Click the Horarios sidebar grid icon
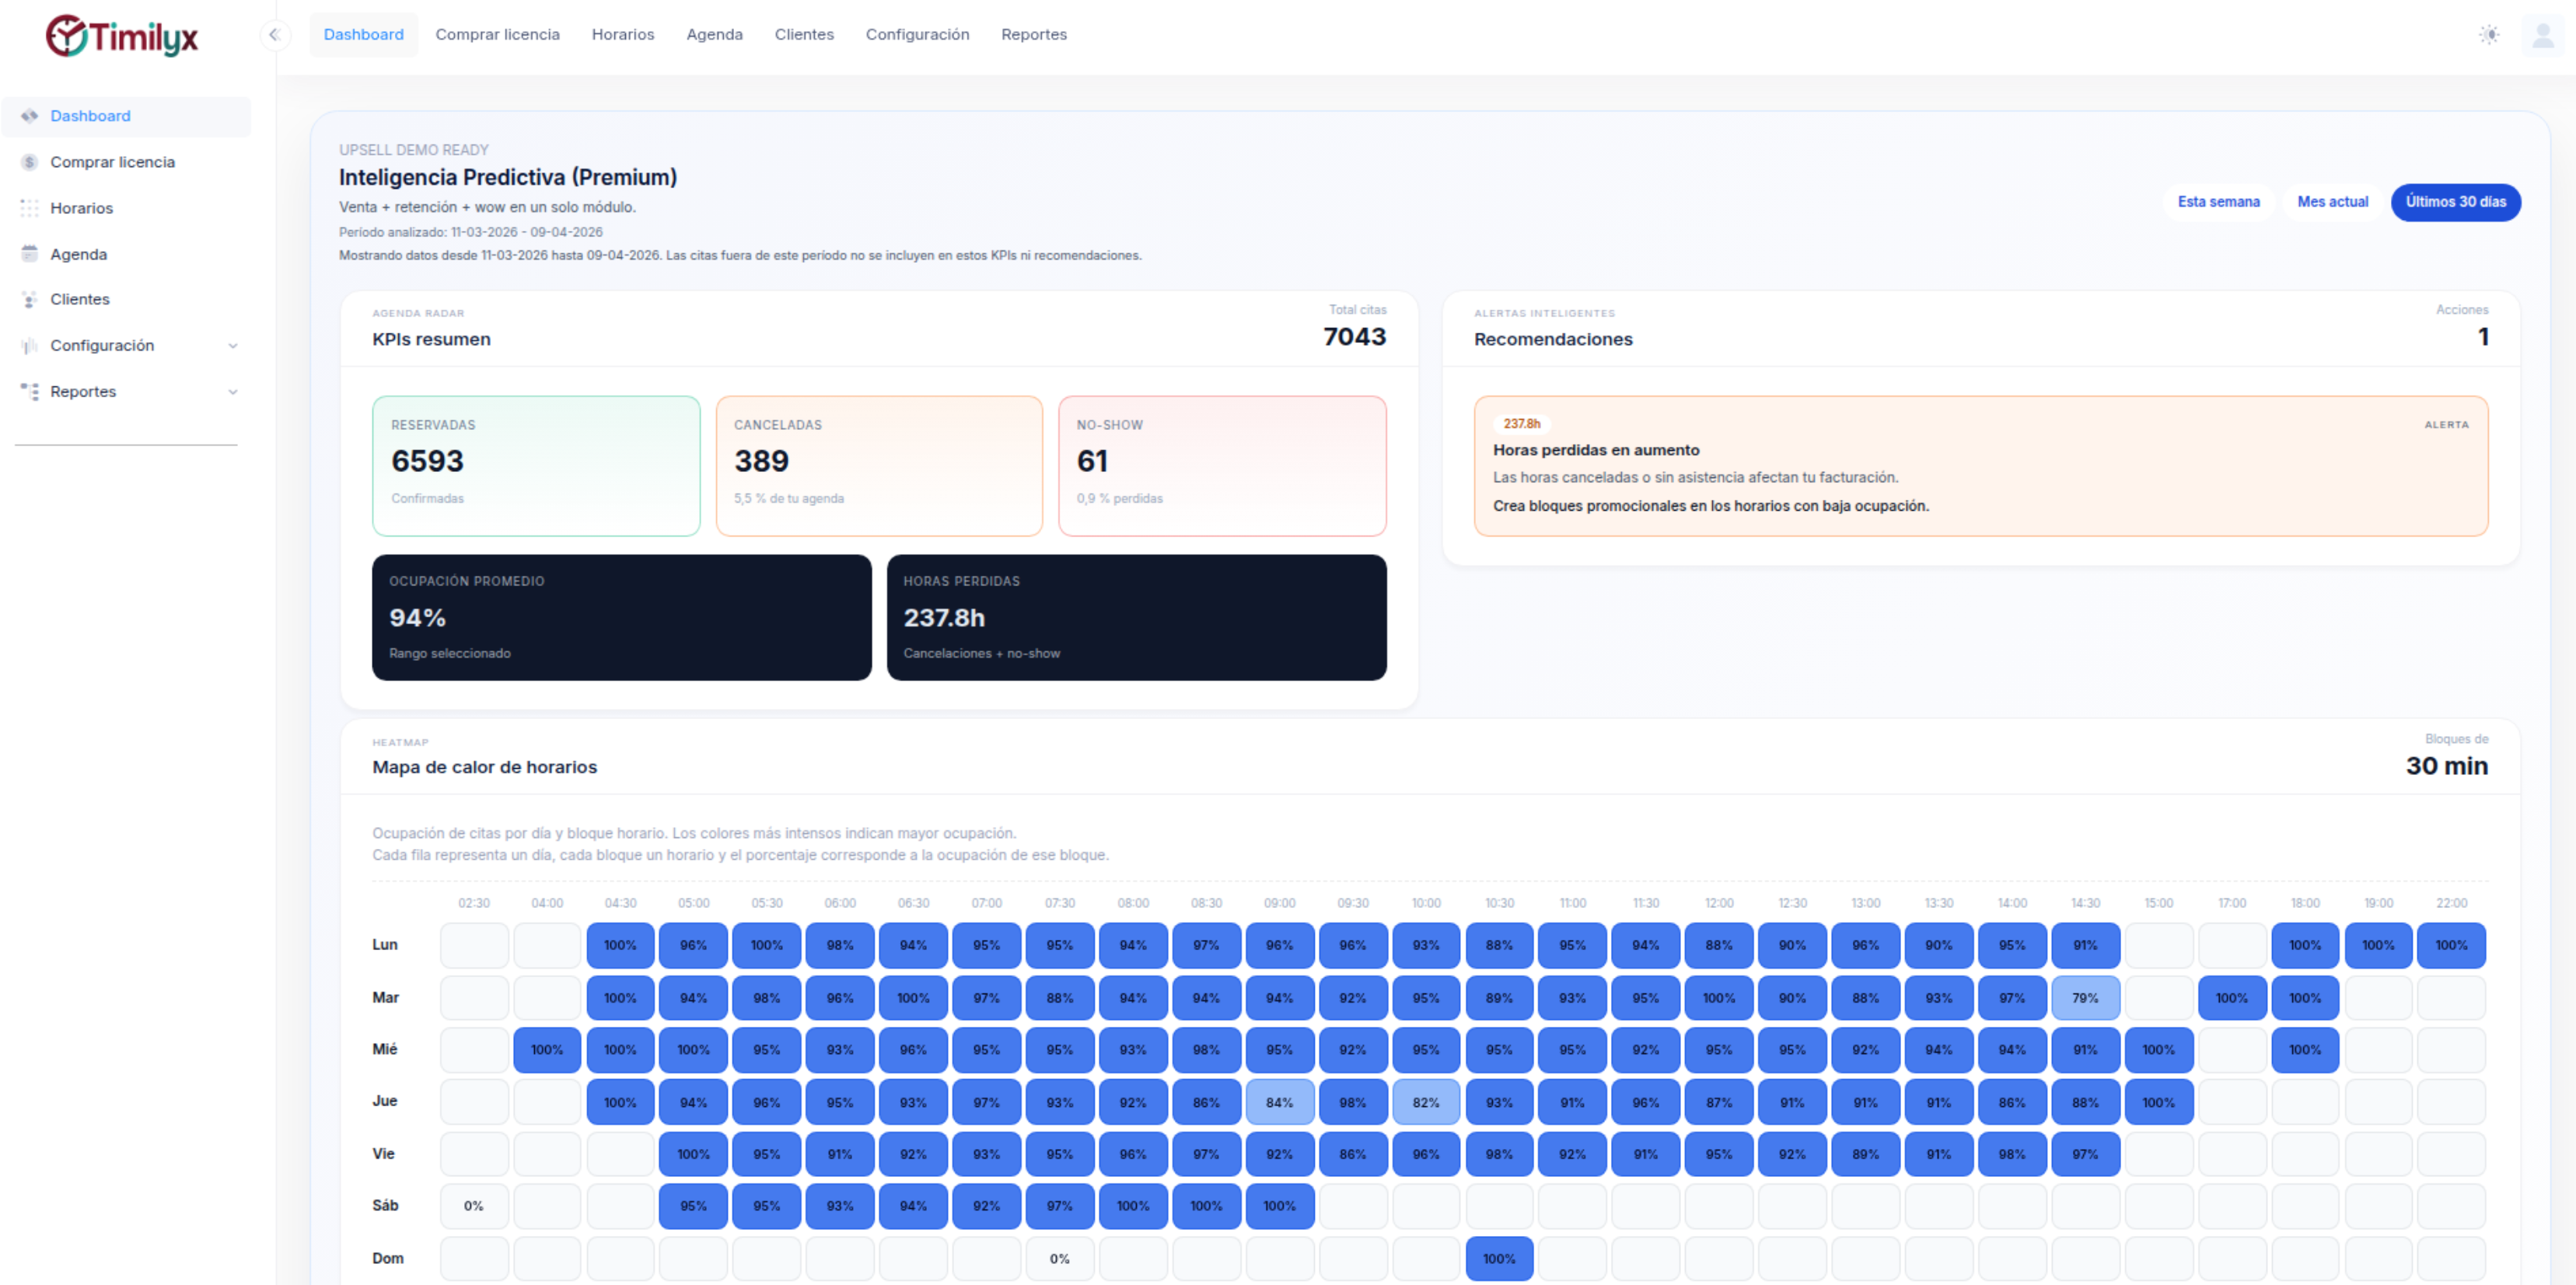 click(x=29, y=208)
